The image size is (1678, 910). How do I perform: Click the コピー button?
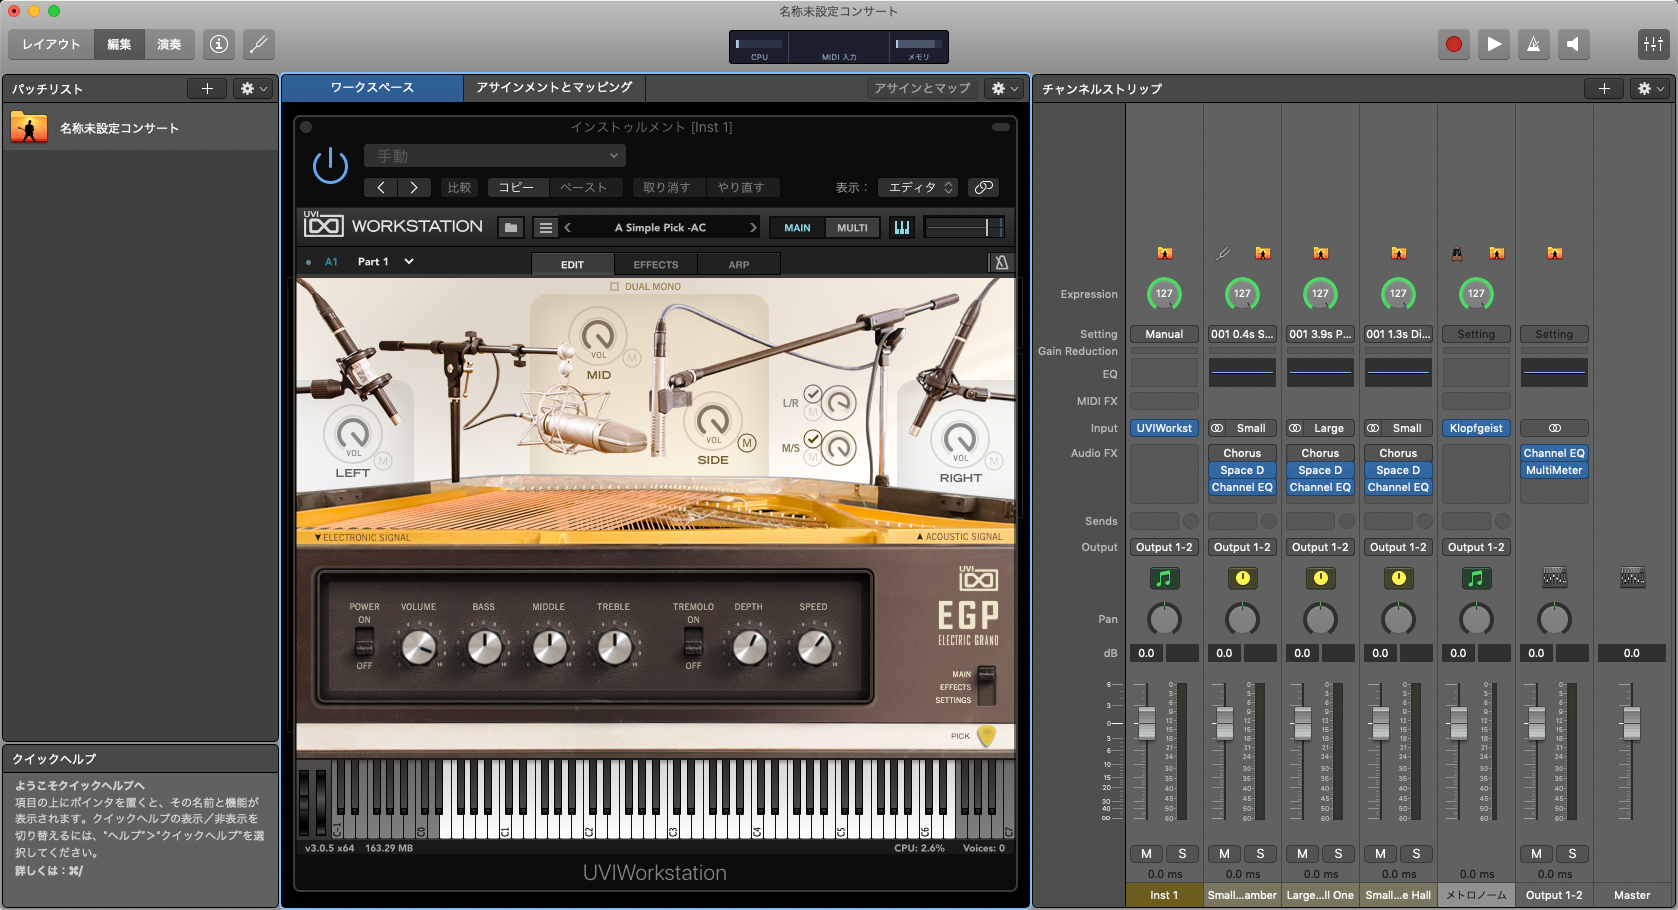pos(516,187)
